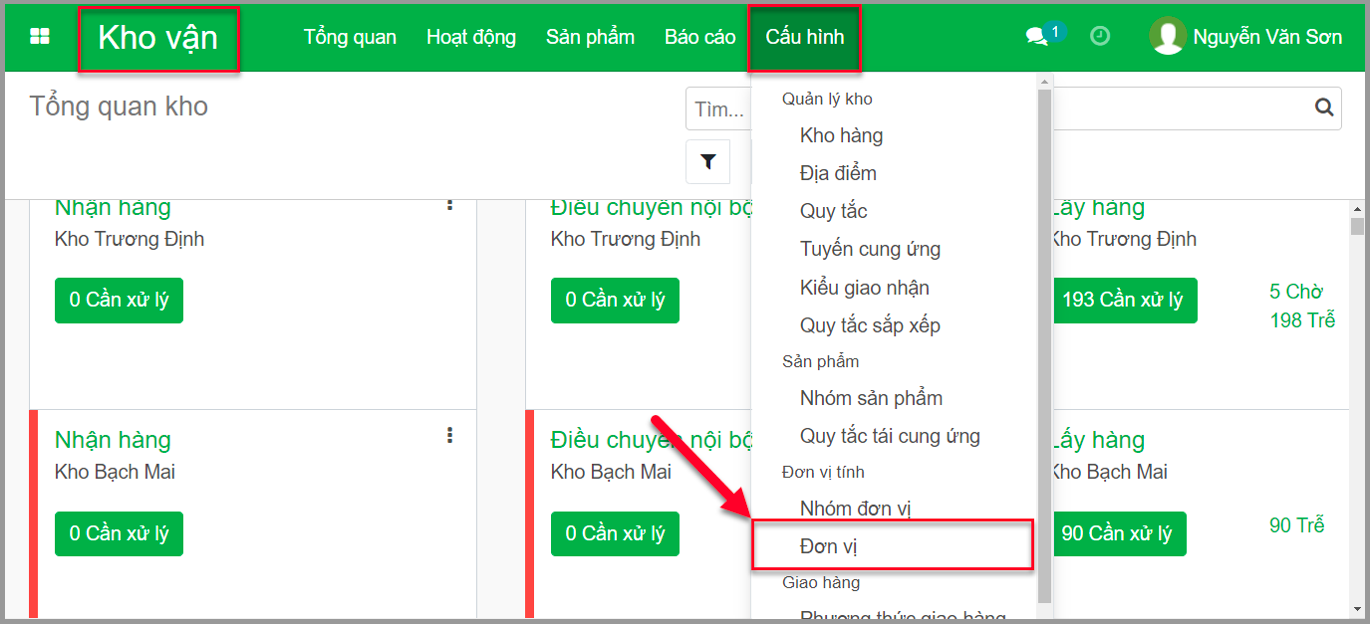Open the filter funnel button
The width and height of the screenshot is (1370, 624).
(708, 161)
